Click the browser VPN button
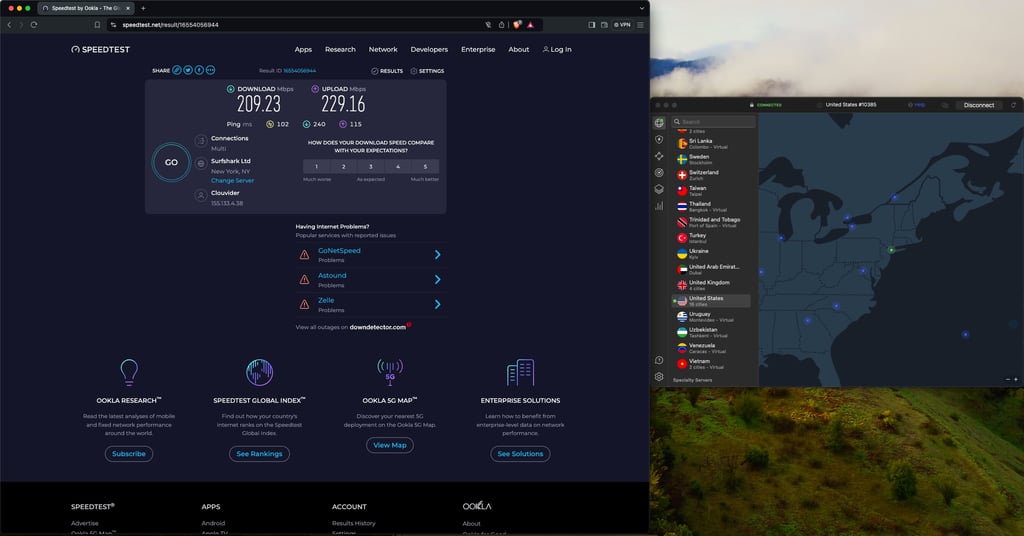The width and height of the screenshot is (1024, 536). coord(622,25)
